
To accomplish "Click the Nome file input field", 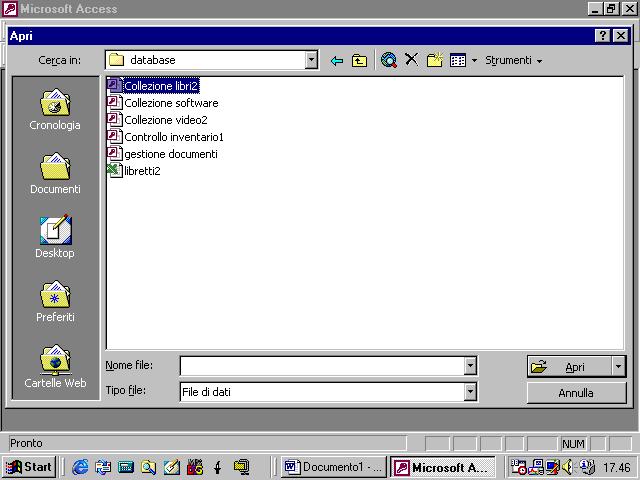I will pos(322,366).
